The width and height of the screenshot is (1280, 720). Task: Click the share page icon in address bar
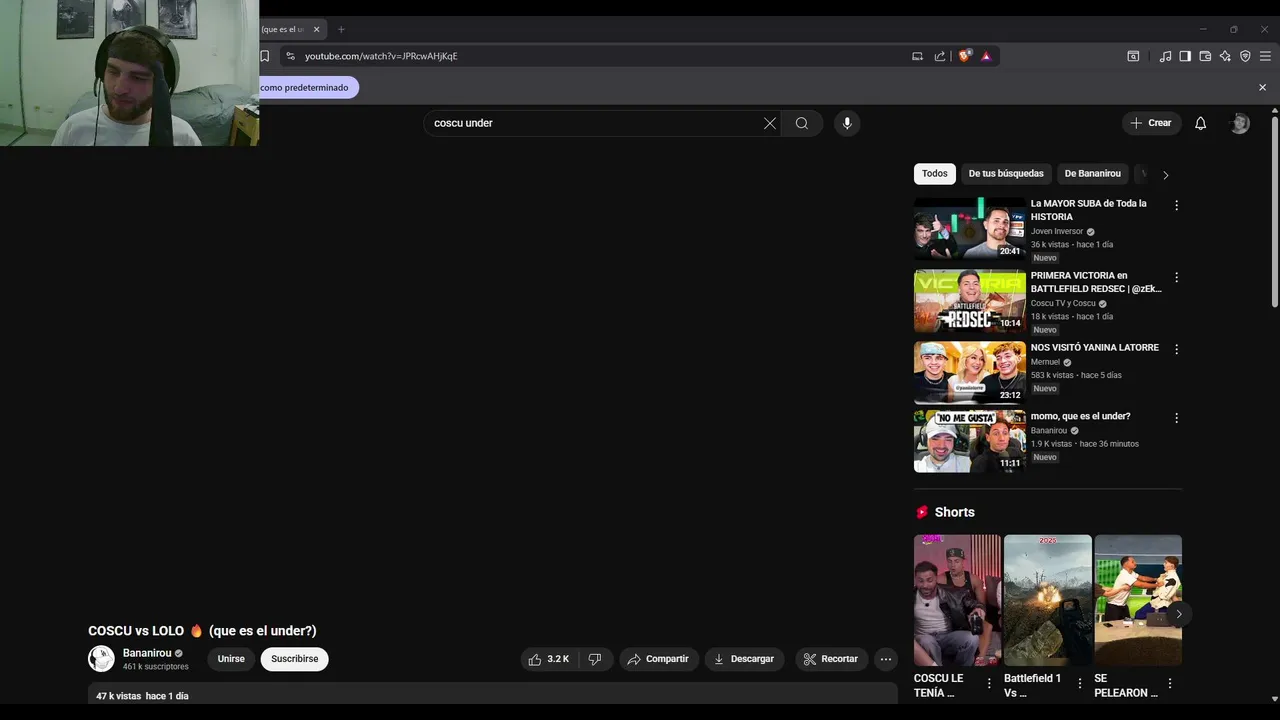tap(940, 56)
